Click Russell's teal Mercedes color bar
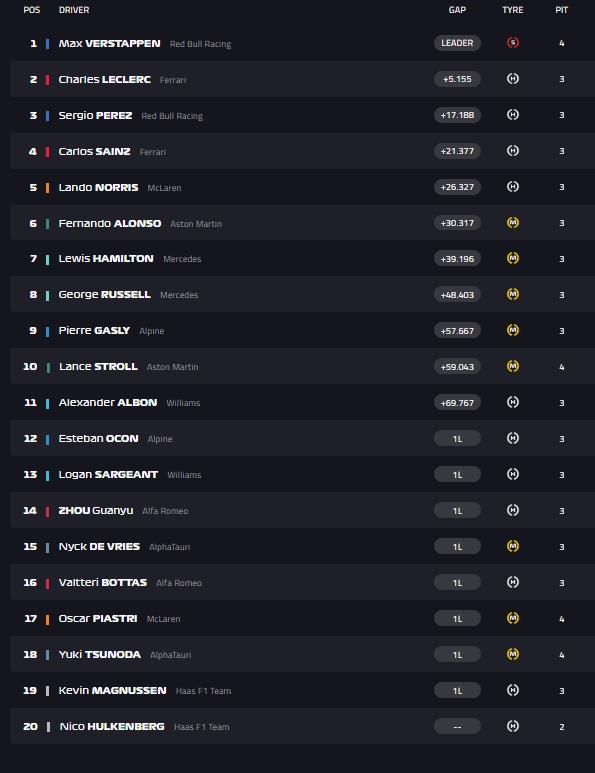Image resolution: width=595 pixels, height=773 pixels. coord(47,296)
